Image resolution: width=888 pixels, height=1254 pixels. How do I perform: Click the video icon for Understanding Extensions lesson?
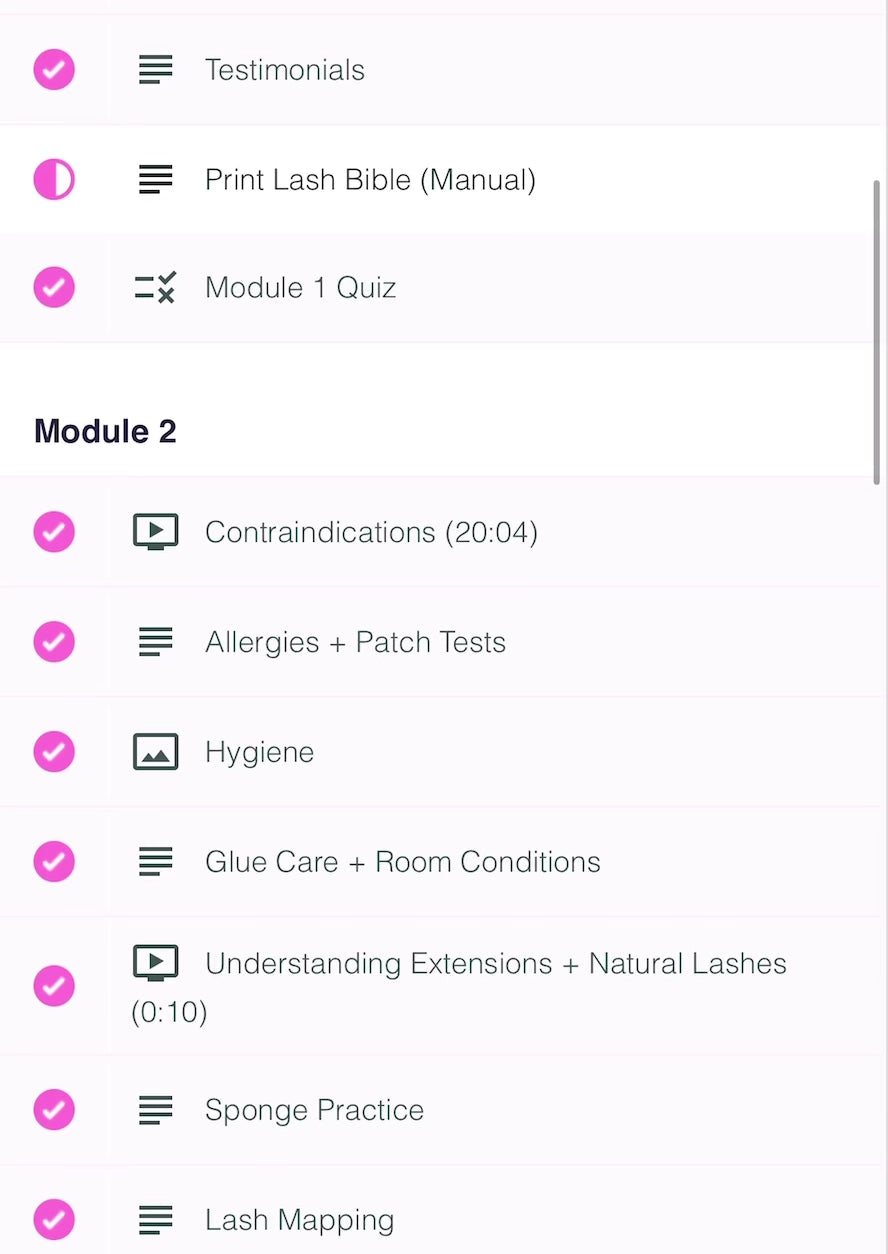(155, 963)
